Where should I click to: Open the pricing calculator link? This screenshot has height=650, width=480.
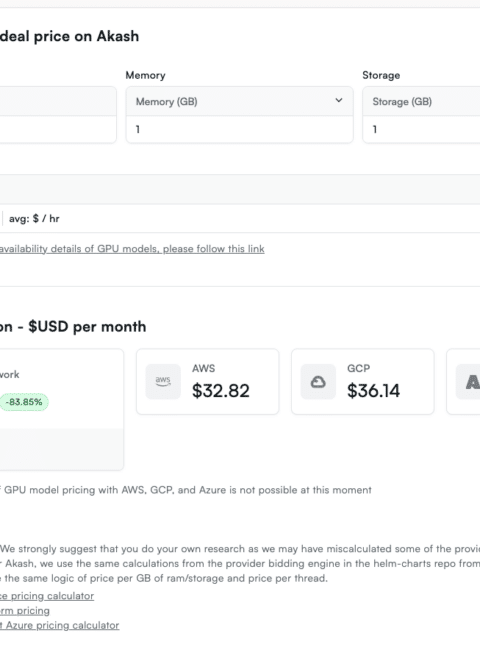click(47, 596)
